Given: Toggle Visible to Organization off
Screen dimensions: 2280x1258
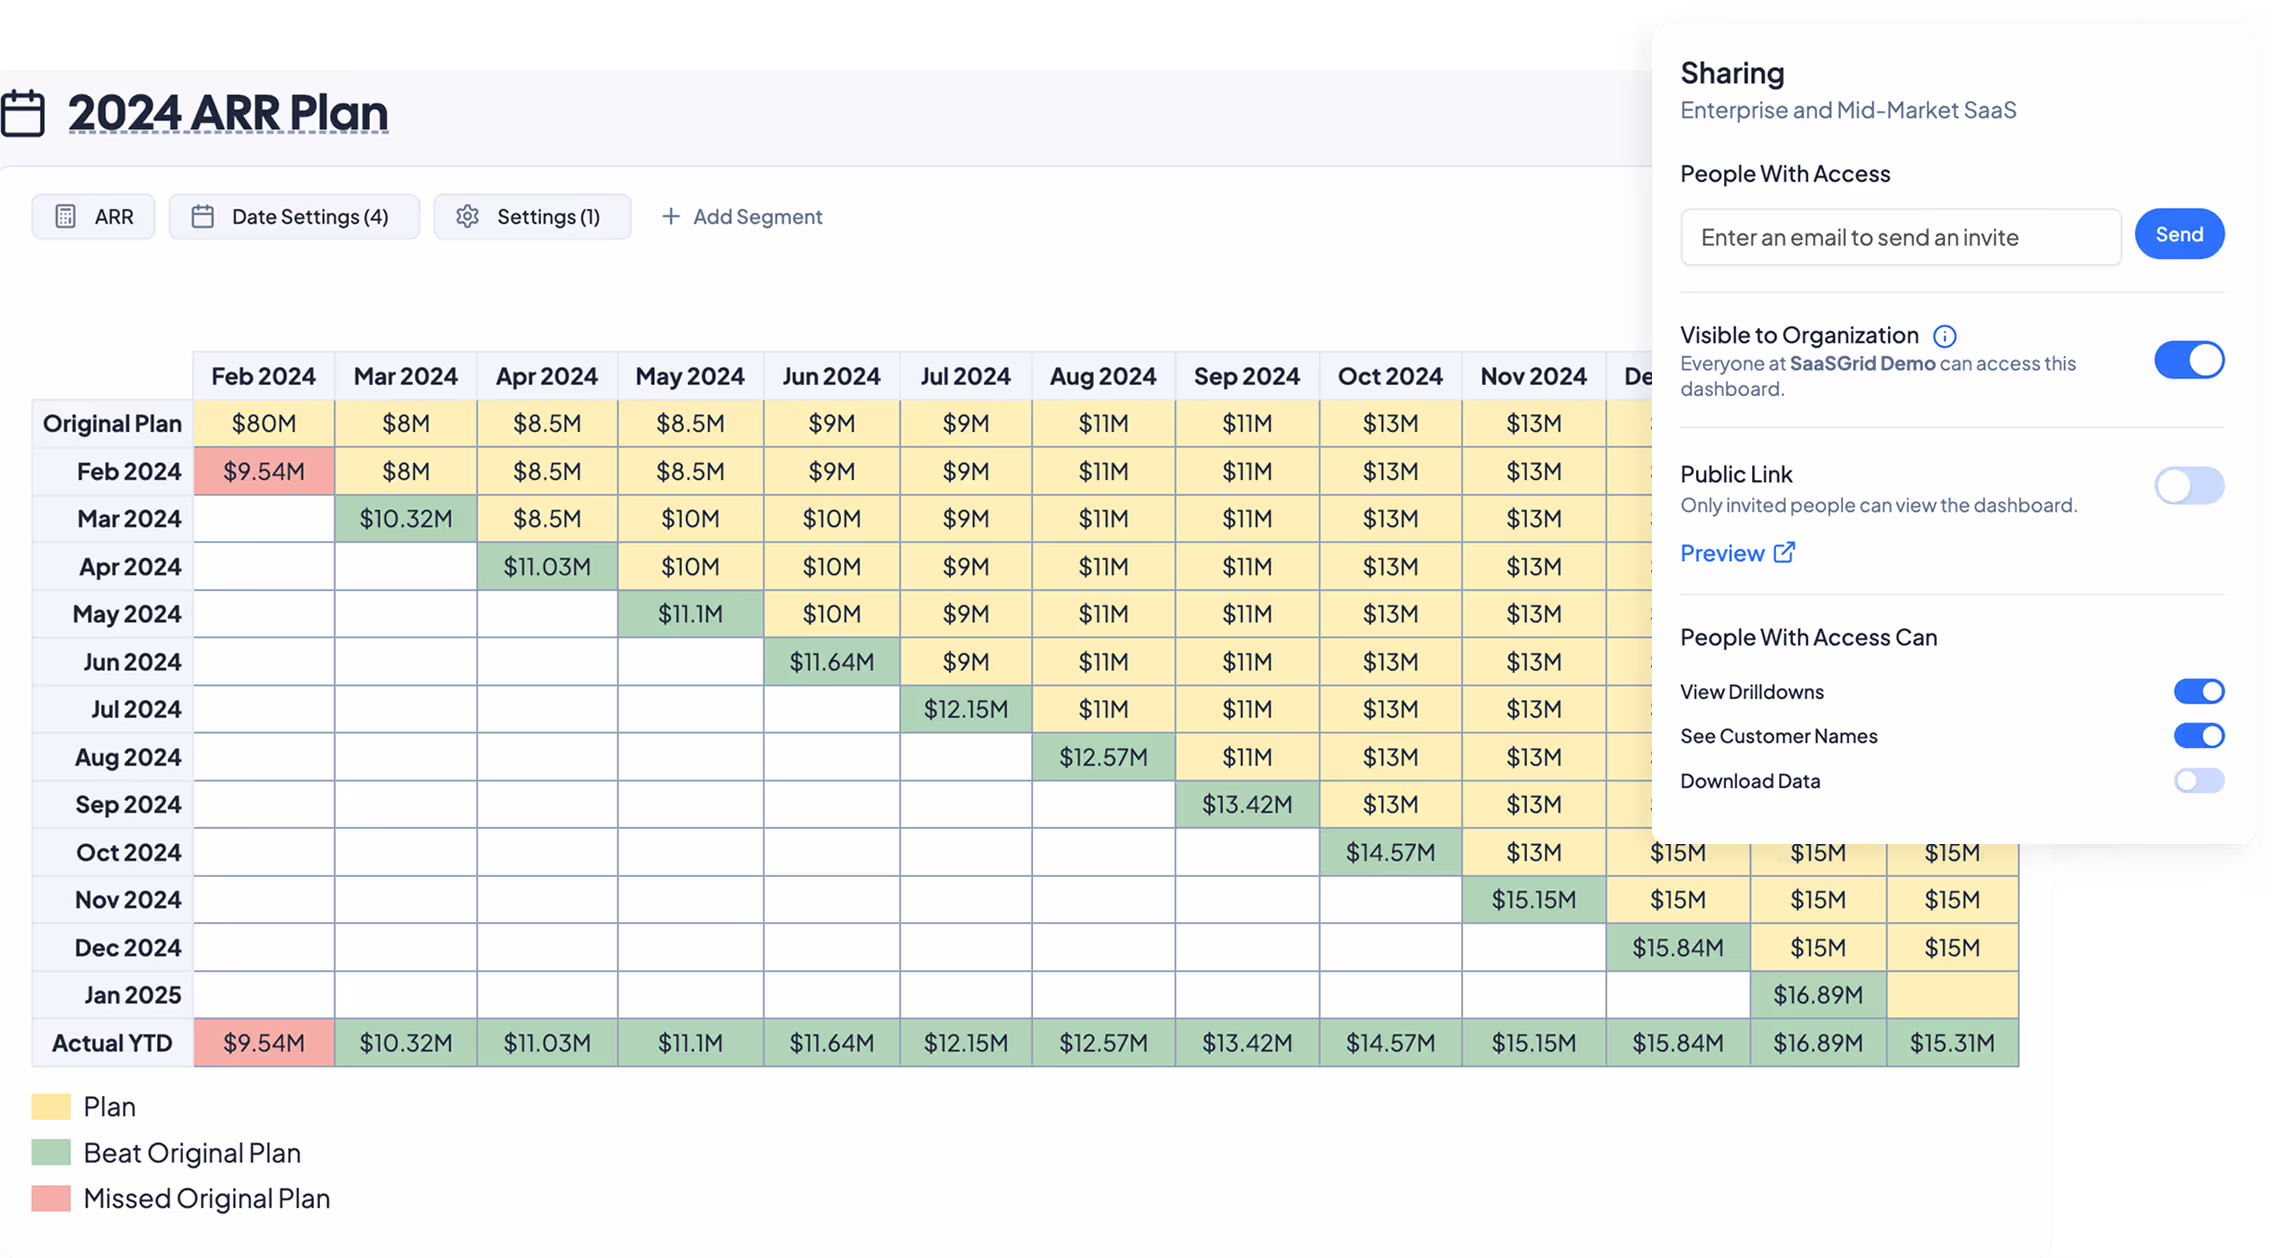Looking at the screenshot, I should tap(2188, 360).
